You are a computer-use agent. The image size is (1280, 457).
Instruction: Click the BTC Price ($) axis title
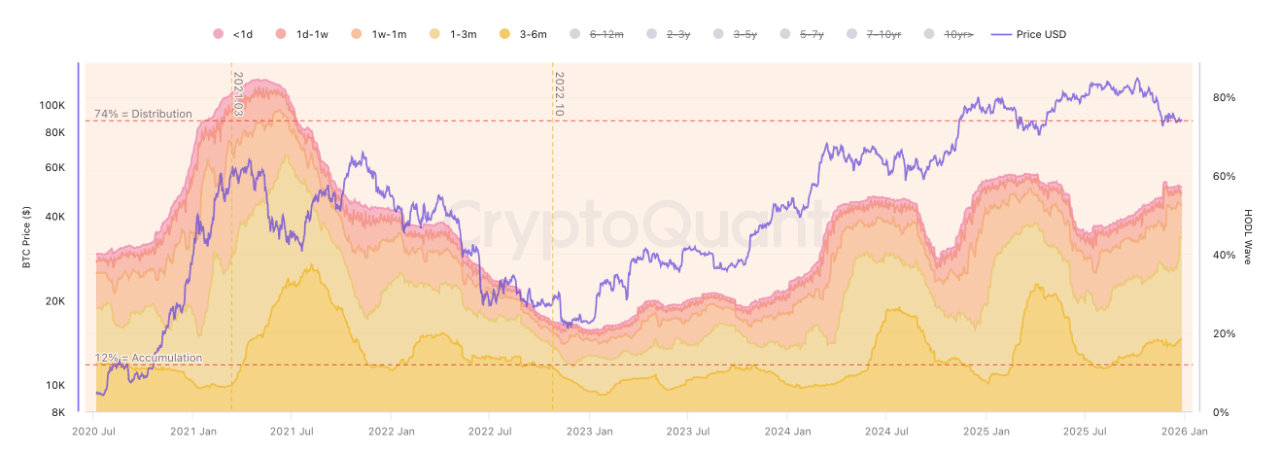26,238
